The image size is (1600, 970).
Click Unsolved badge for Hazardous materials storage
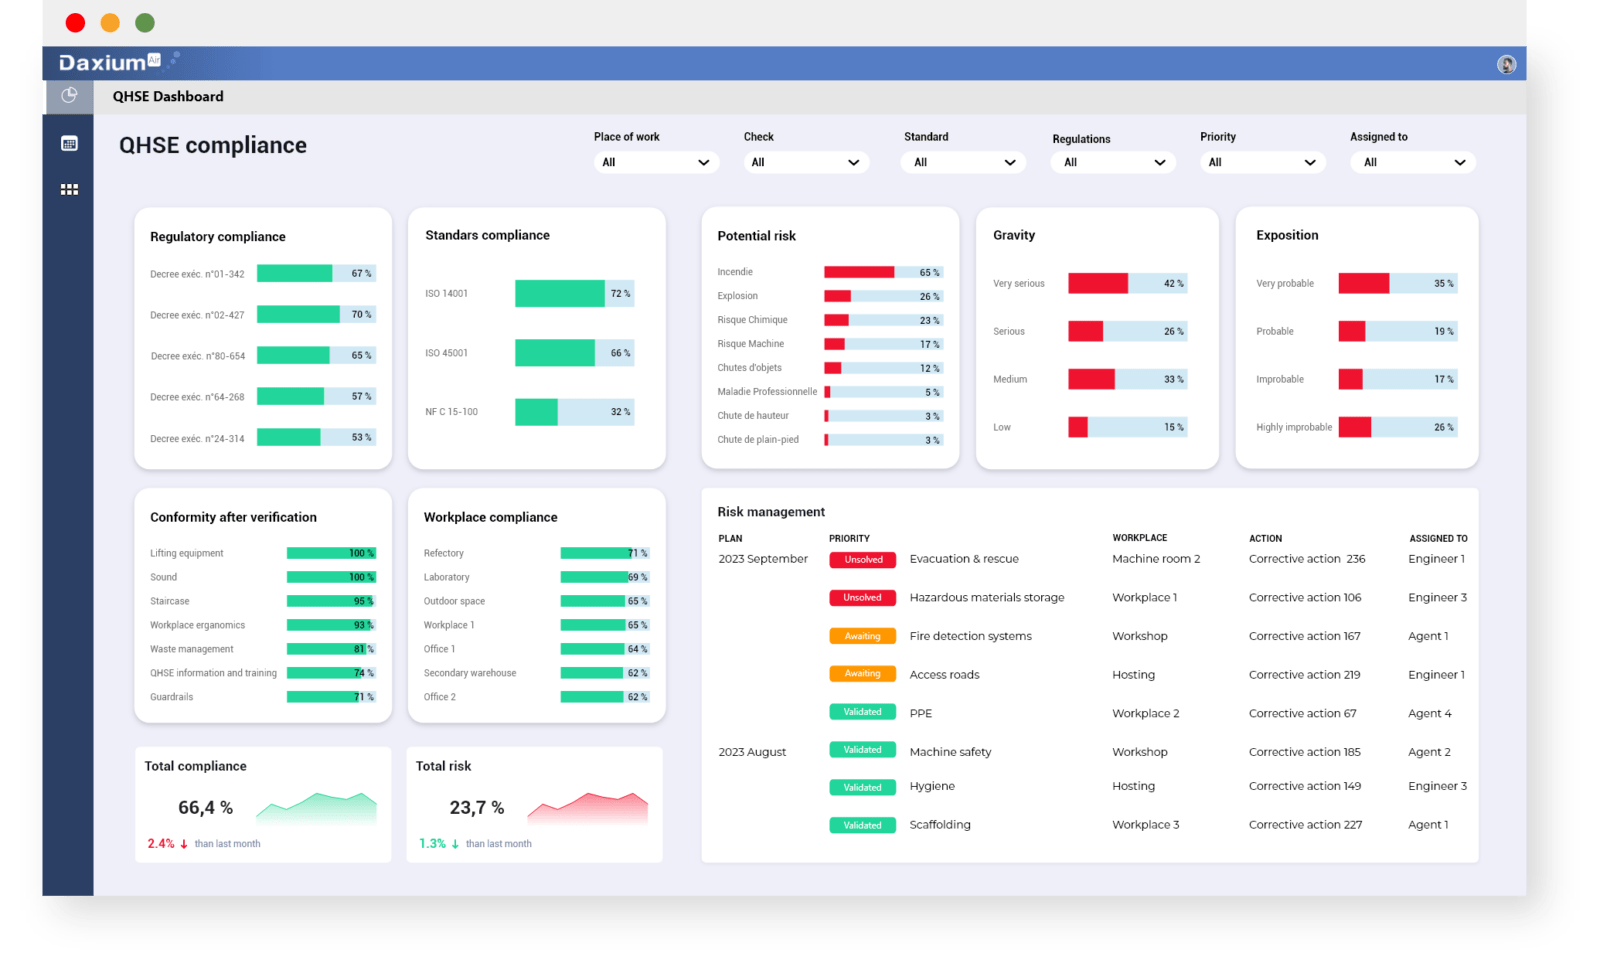coord(862,598)
